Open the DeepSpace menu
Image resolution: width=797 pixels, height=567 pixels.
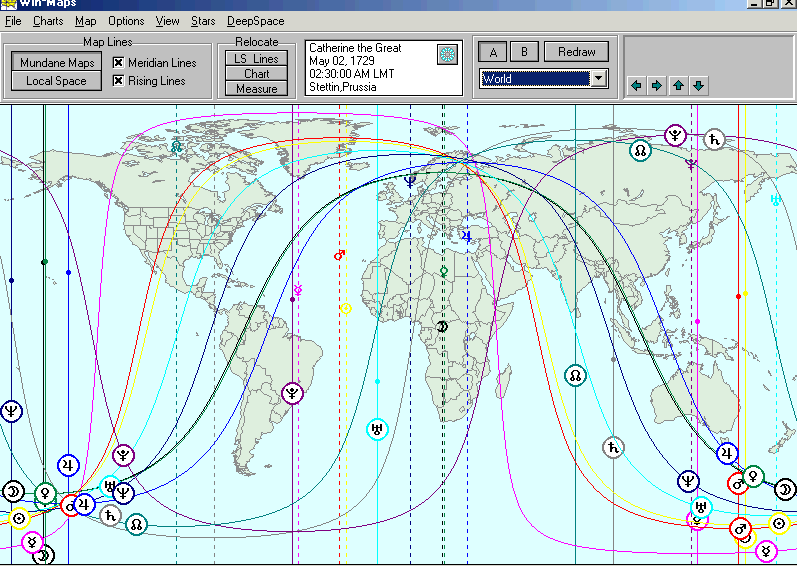[255, 21]
